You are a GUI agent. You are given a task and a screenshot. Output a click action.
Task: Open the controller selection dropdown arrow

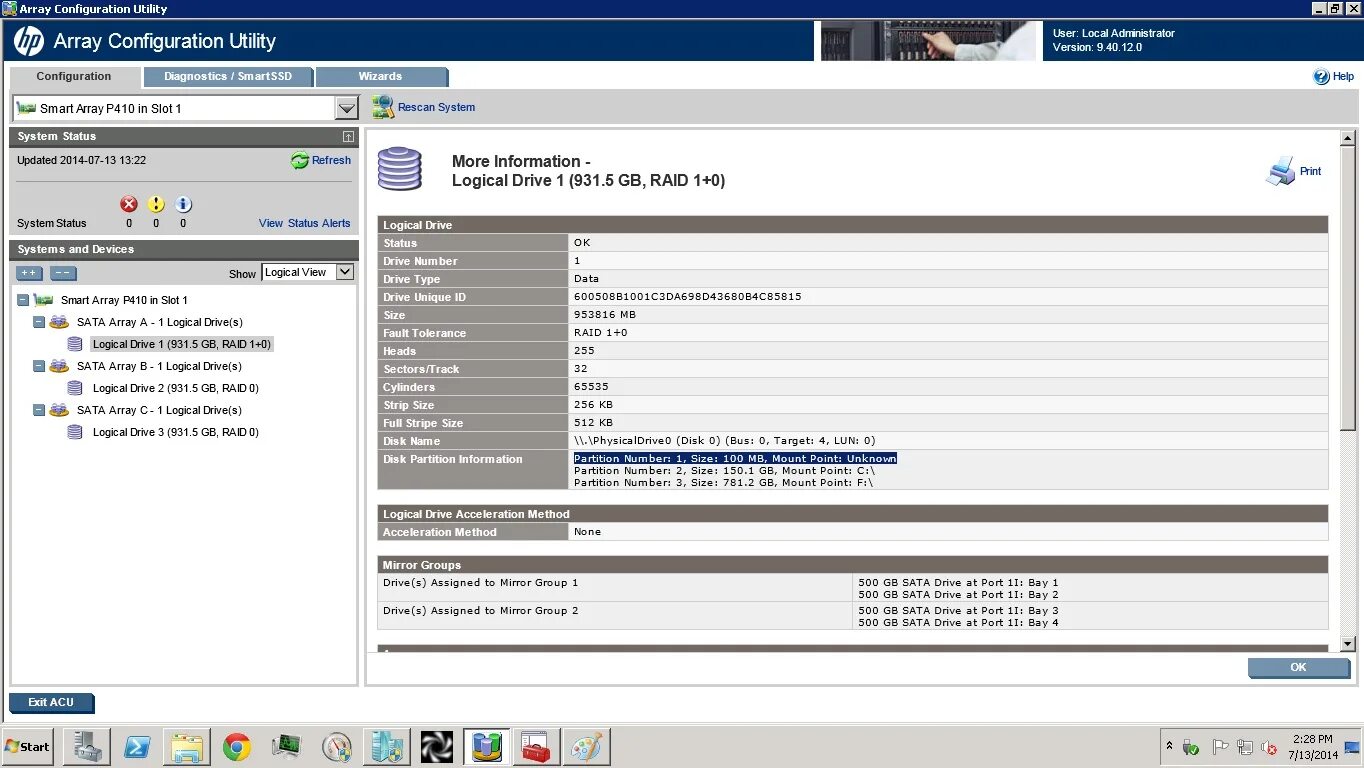point(346,108)
